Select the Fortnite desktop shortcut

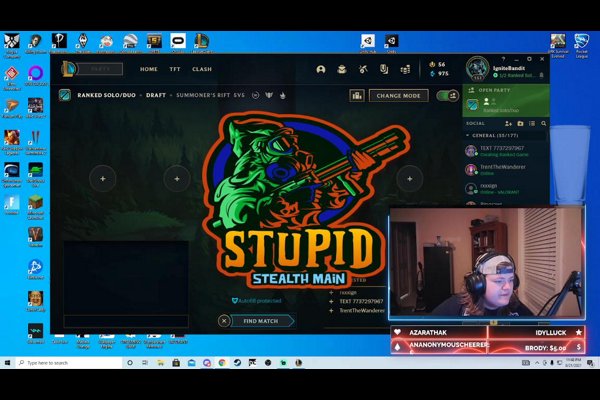click(x=11, y=205)
